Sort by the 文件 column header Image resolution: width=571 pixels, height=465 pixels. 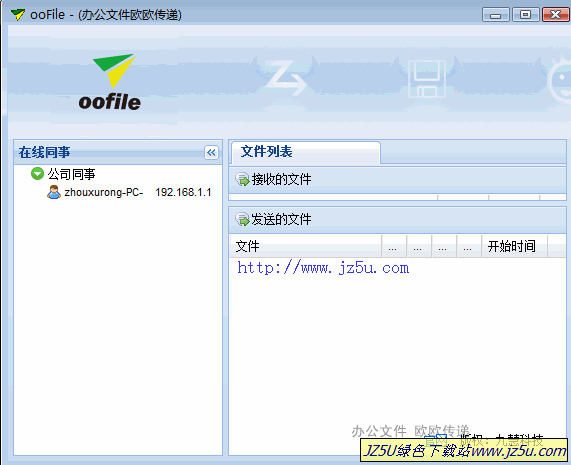pos(305,247)
